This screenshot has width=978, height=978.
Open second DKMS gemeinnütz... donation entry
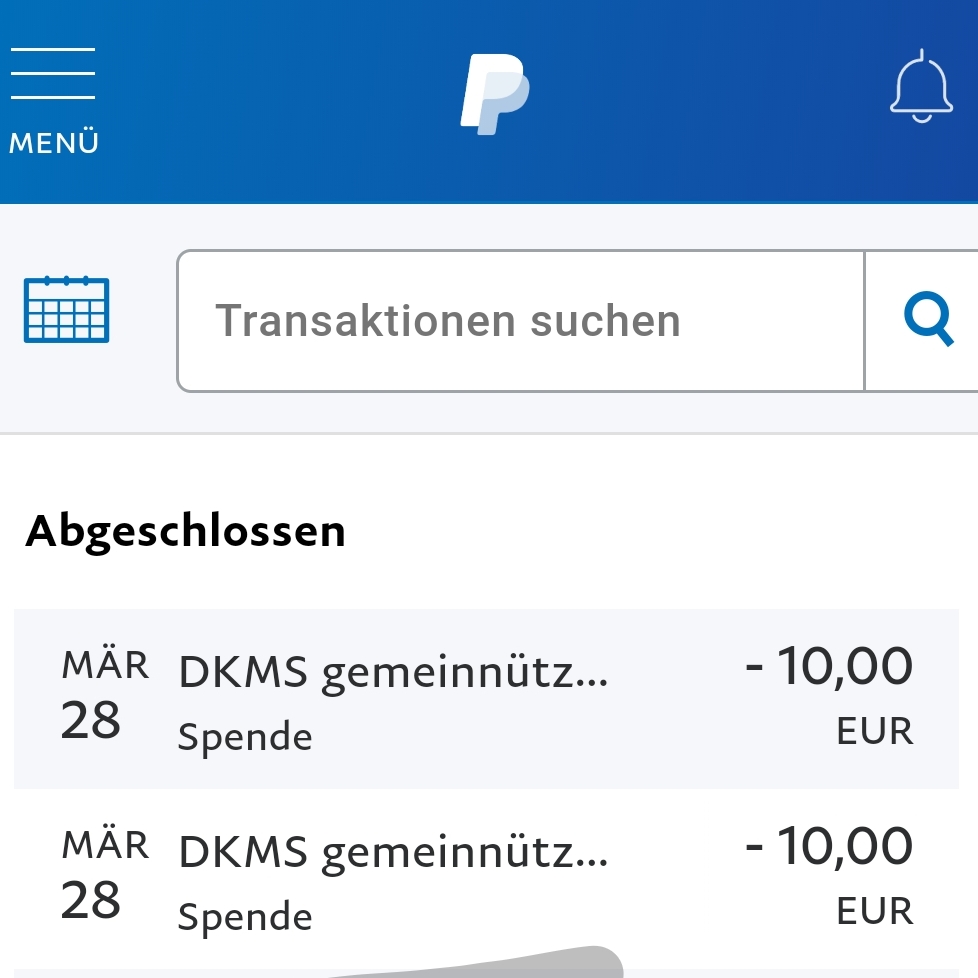click(487, 879)
